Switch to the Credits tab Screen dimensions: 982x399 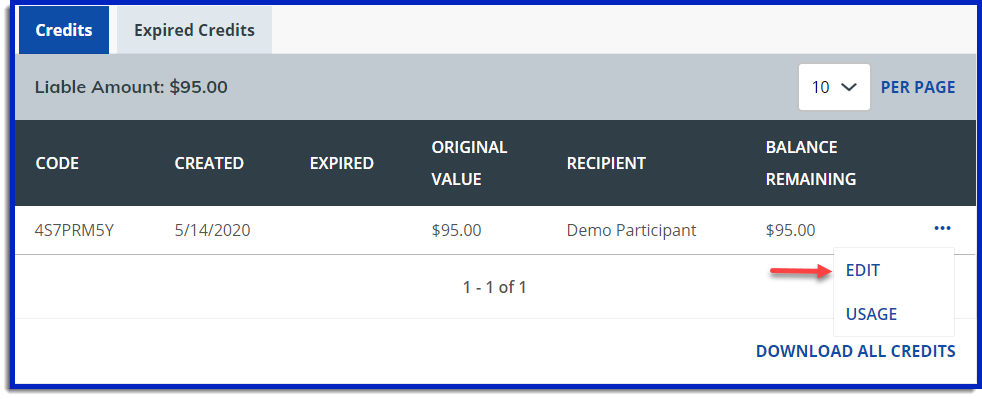point(64,30)
